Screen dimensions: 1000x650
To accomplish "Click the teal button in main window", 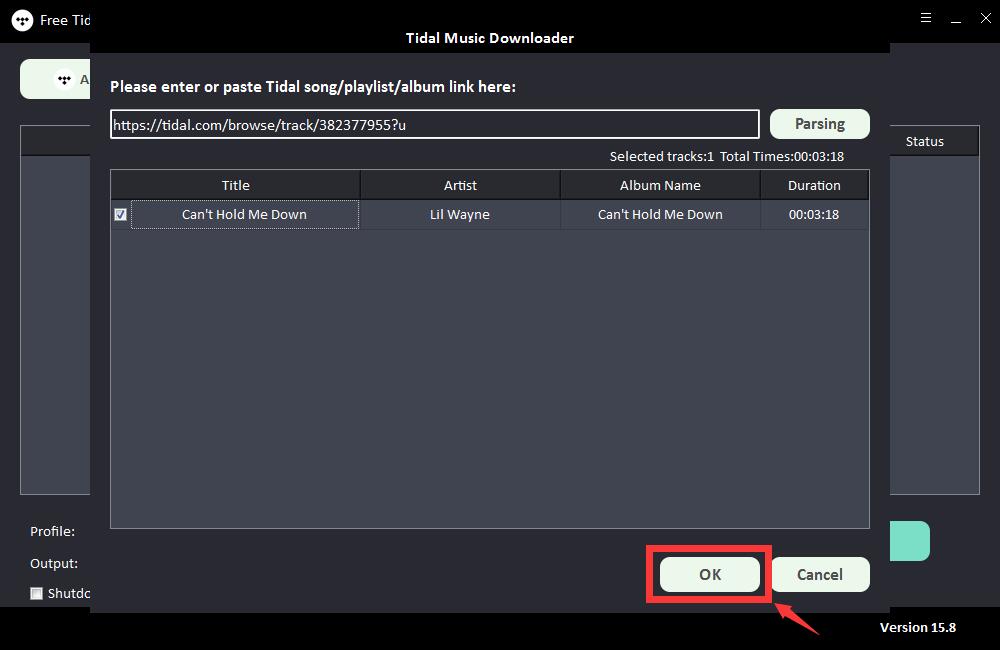I will pyautogui.click(x=910, y=541).
